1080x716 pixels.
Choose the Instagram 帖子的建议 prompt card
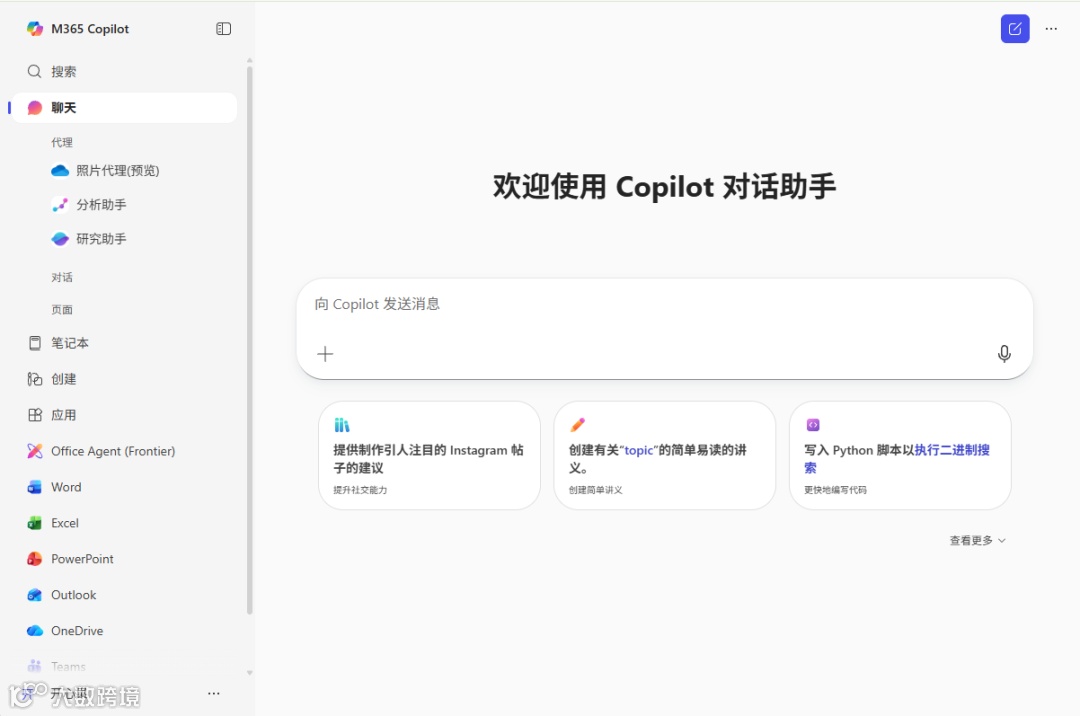pos(429,456)
